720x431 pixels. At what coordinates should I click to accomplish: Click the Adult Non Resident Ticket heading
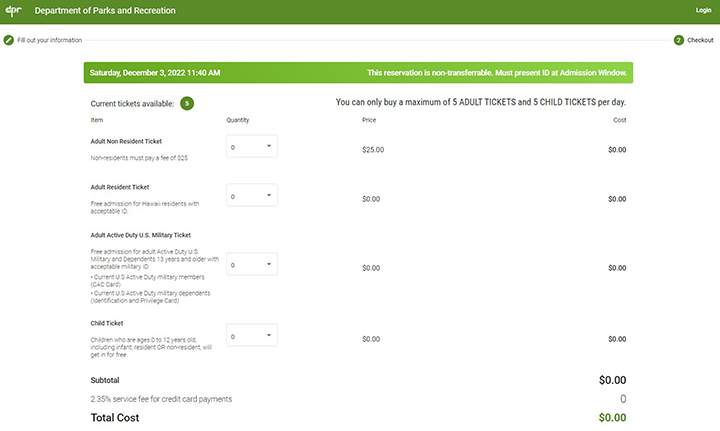tap(126, 142)
